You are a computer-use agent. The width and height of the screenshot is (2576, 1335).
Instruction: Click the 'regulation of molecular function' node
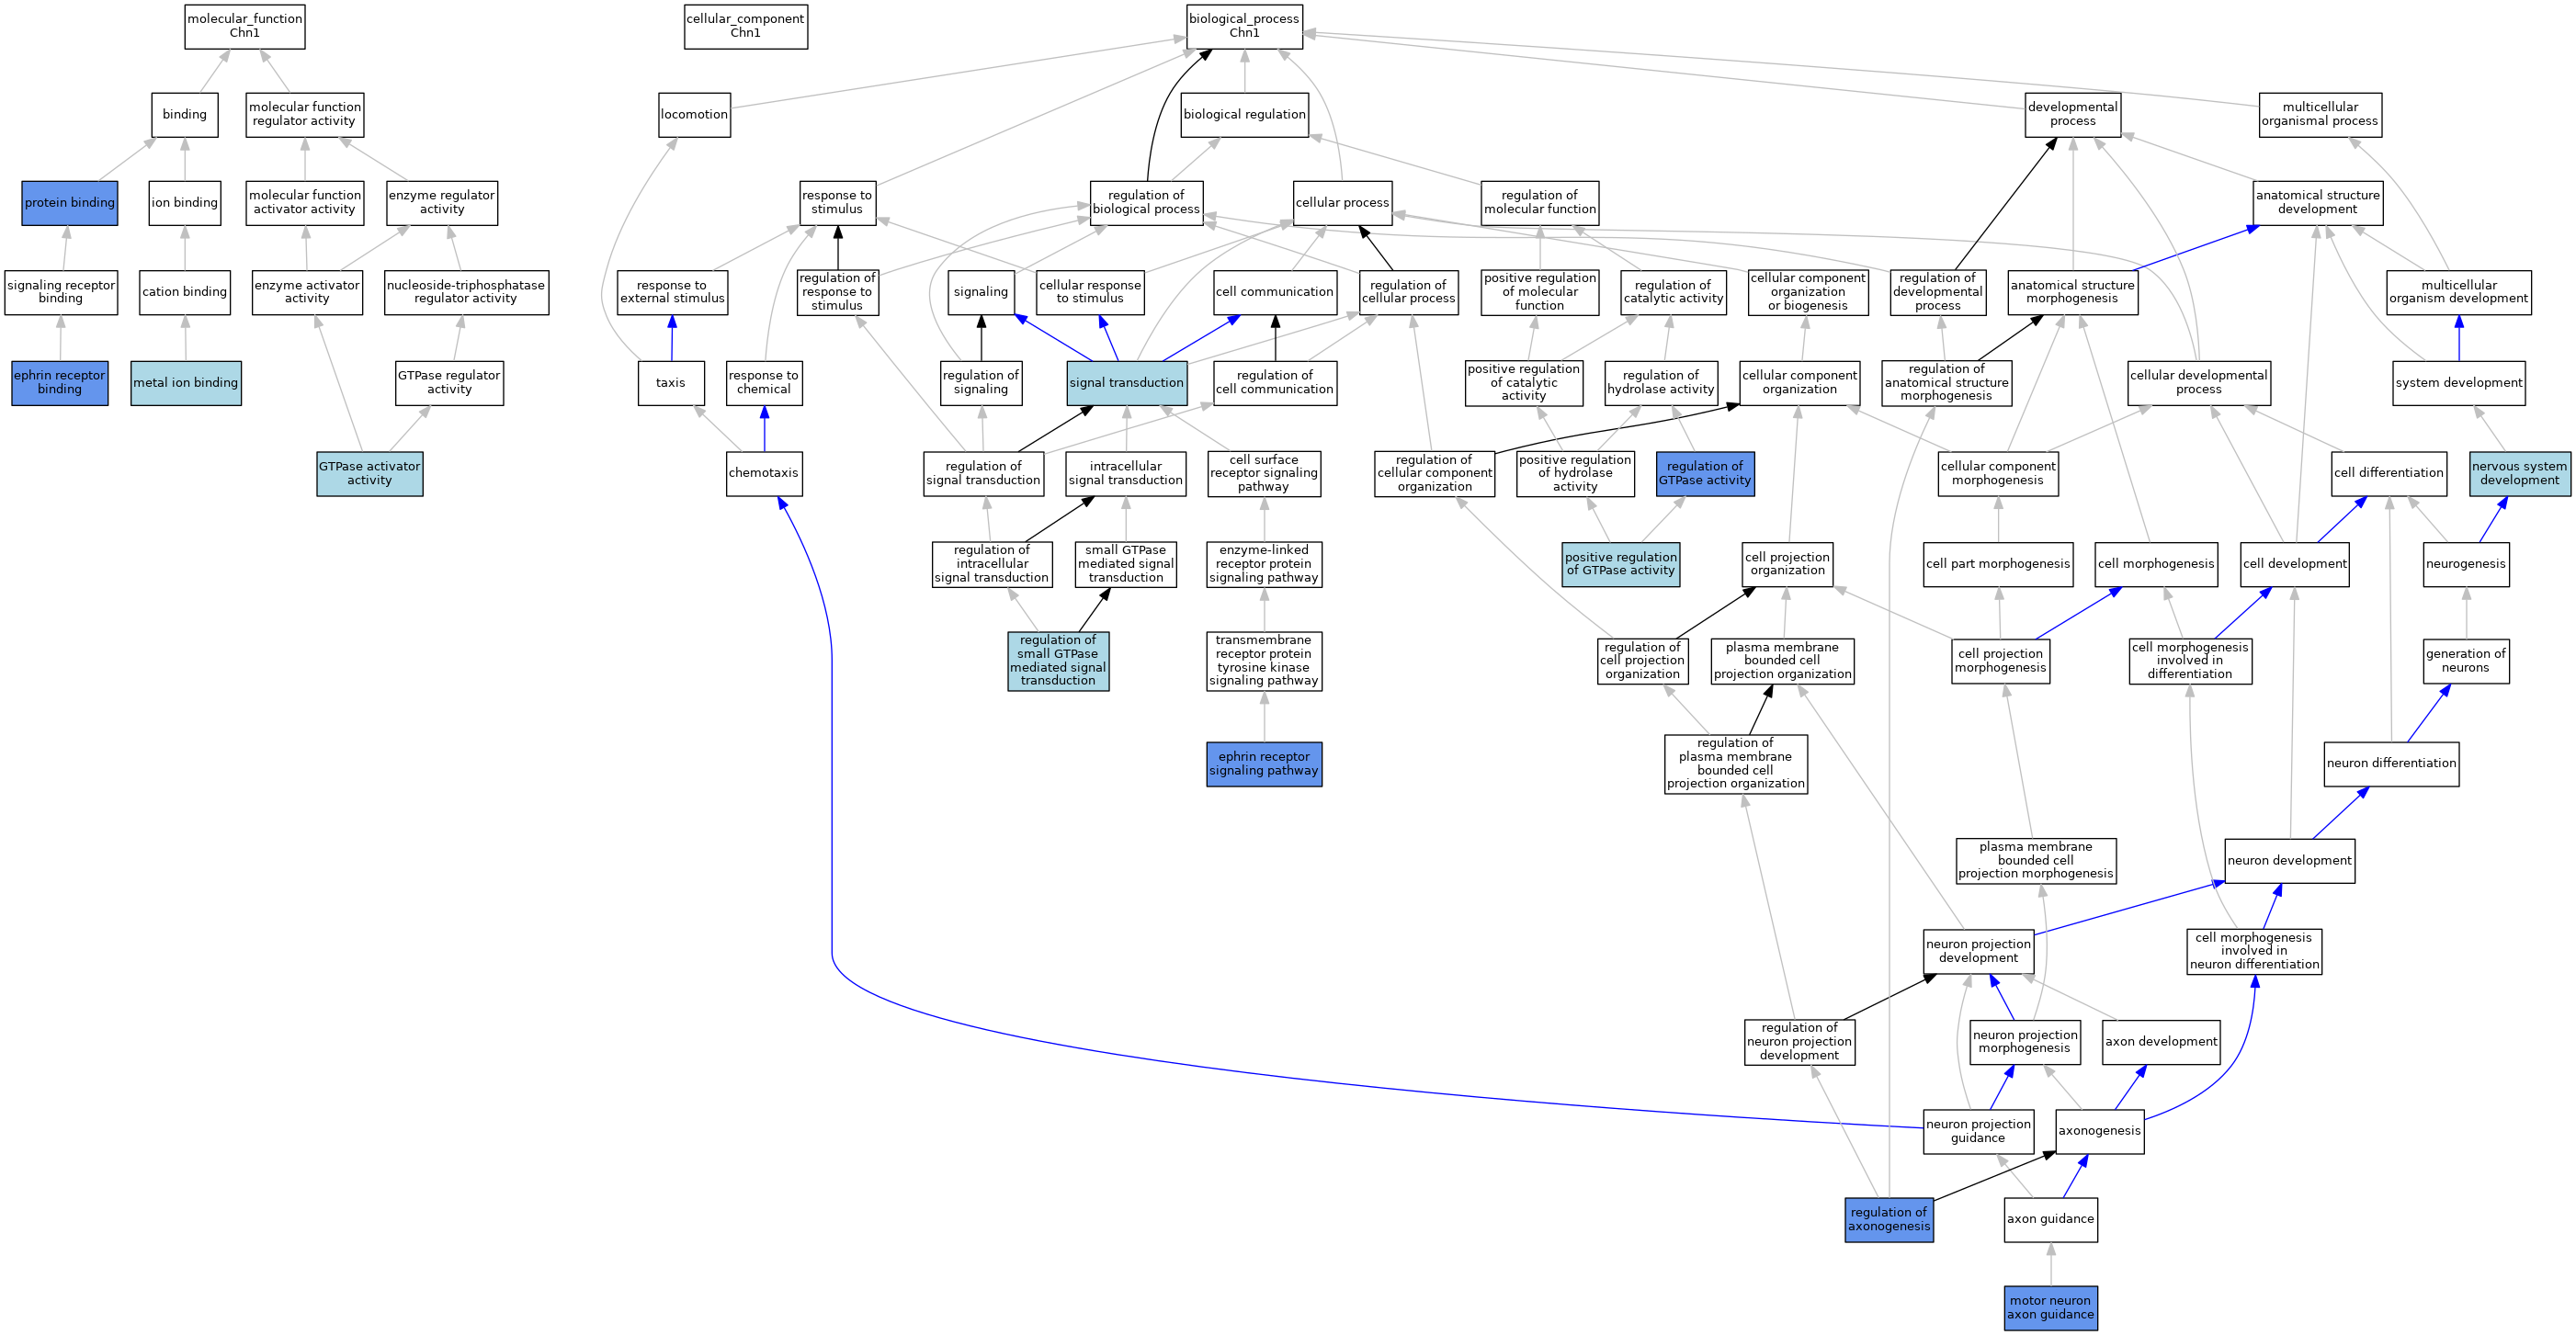(x=1540, y=203)
